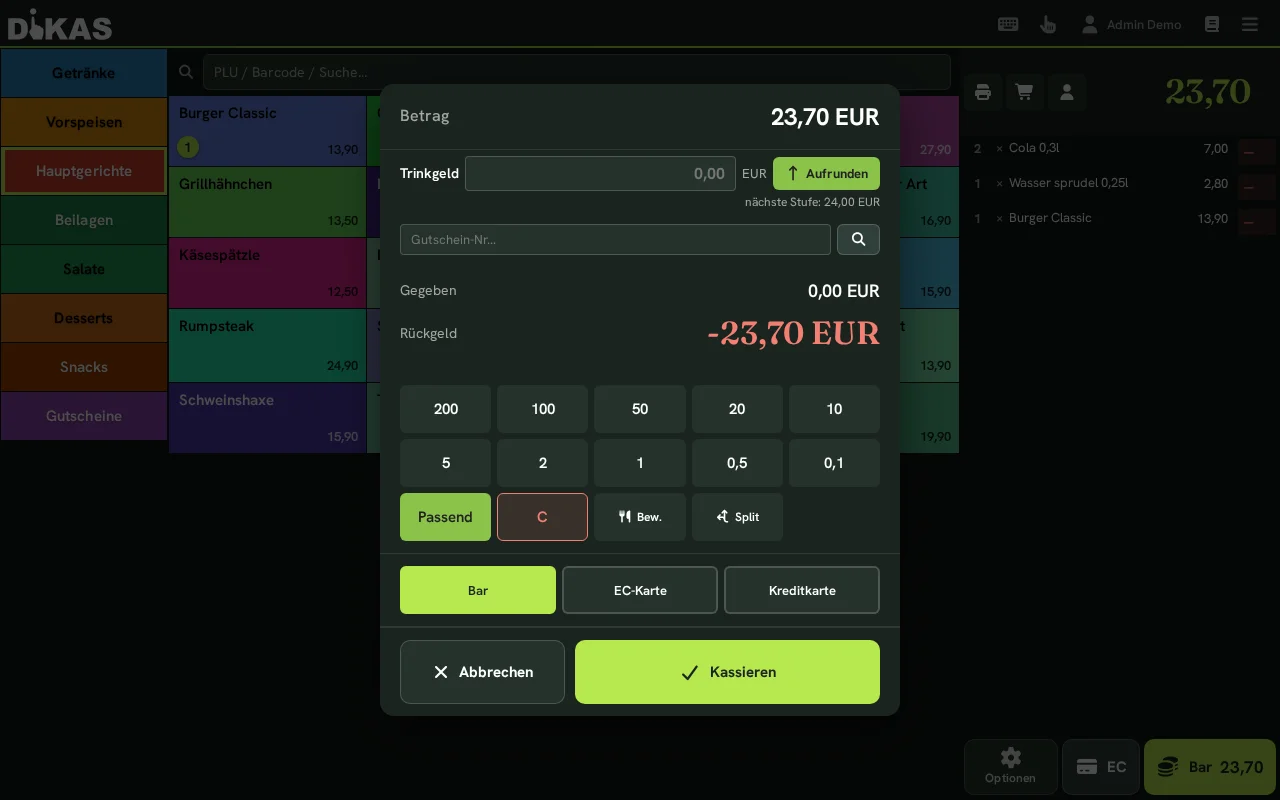
Task: Add 2 euro amount
Action: 542,463
